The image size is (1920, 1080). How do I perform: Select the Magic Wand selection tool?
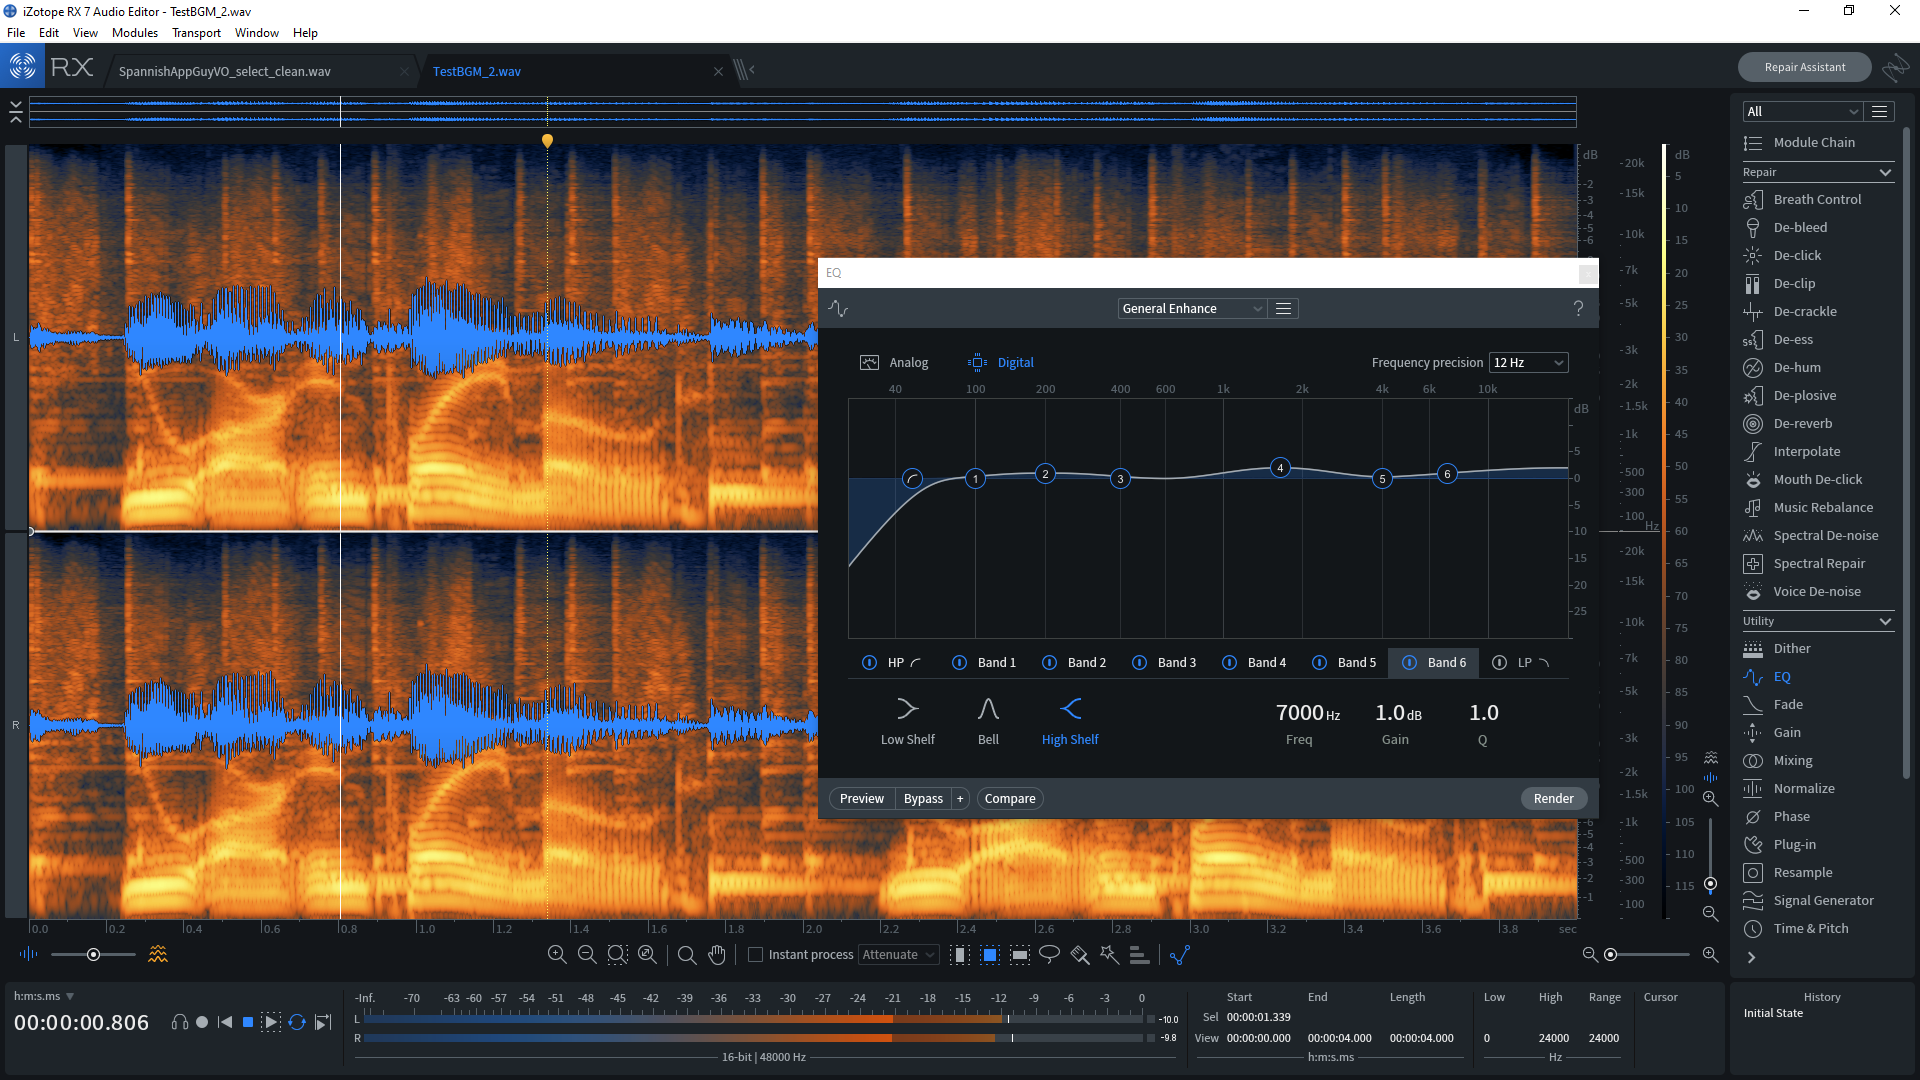point(1109,955)
